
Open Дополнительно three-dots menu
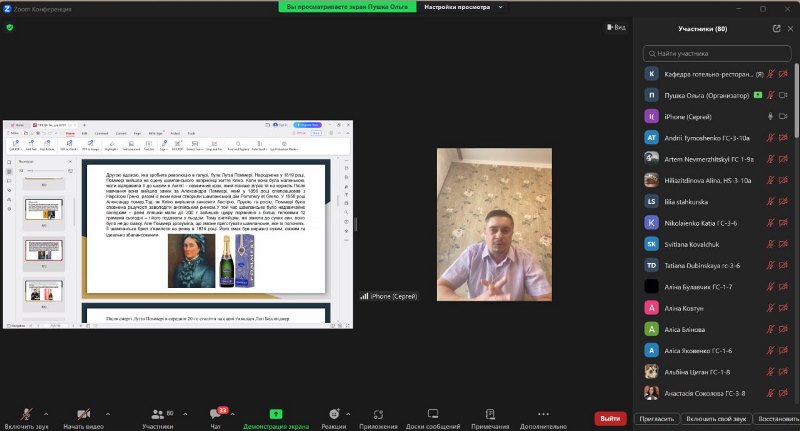(x=543, y=414)
